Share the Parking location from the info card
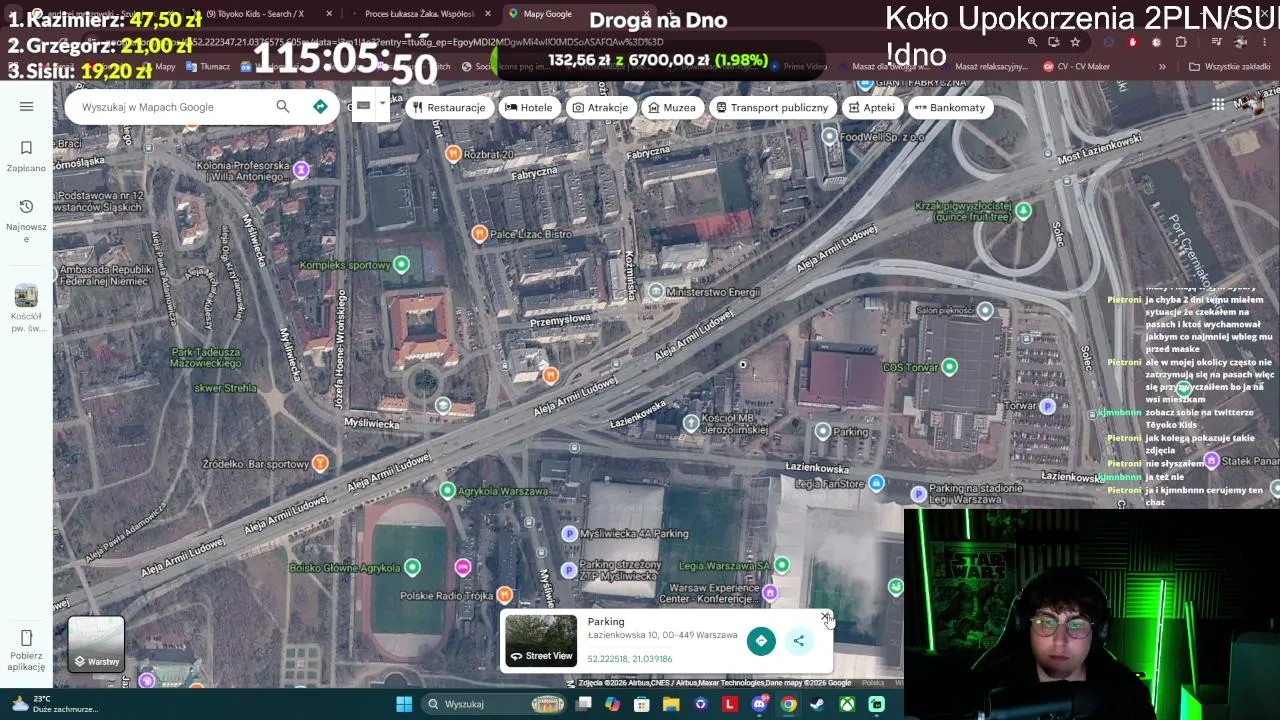 pos(799,641)
